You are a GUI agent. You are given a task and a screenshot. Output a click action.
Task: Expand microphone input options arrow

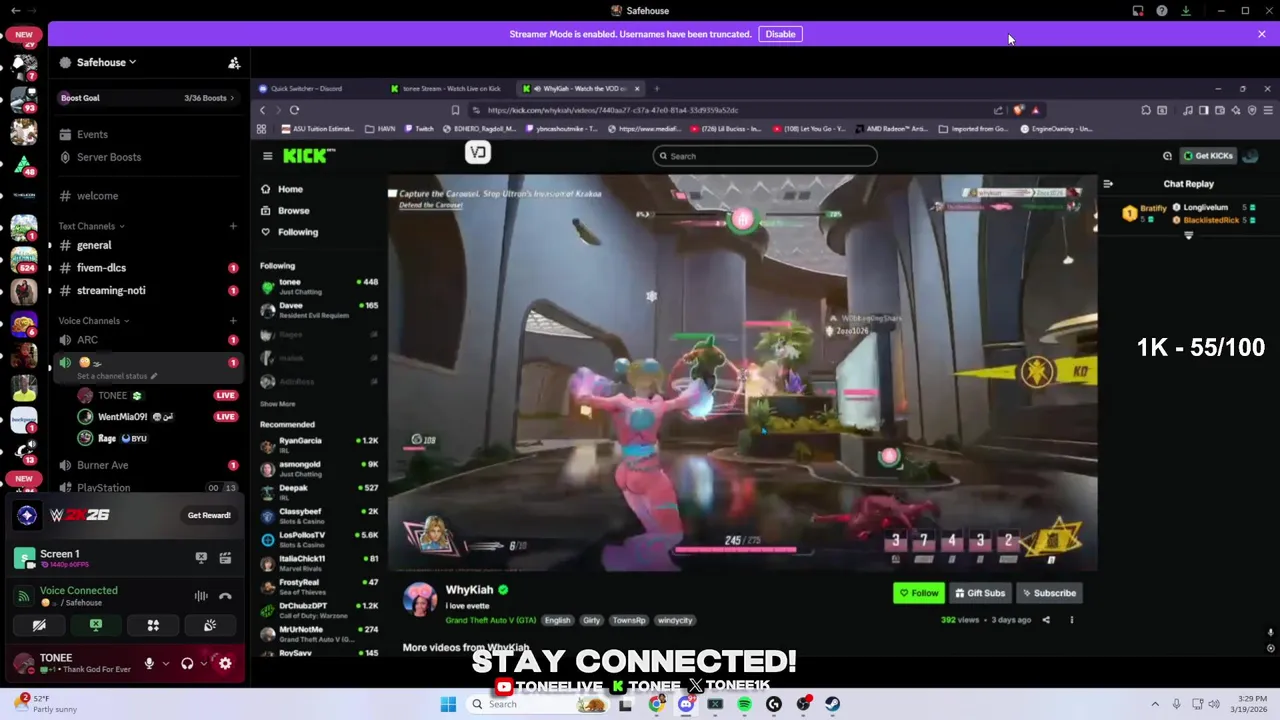point(165,664)
